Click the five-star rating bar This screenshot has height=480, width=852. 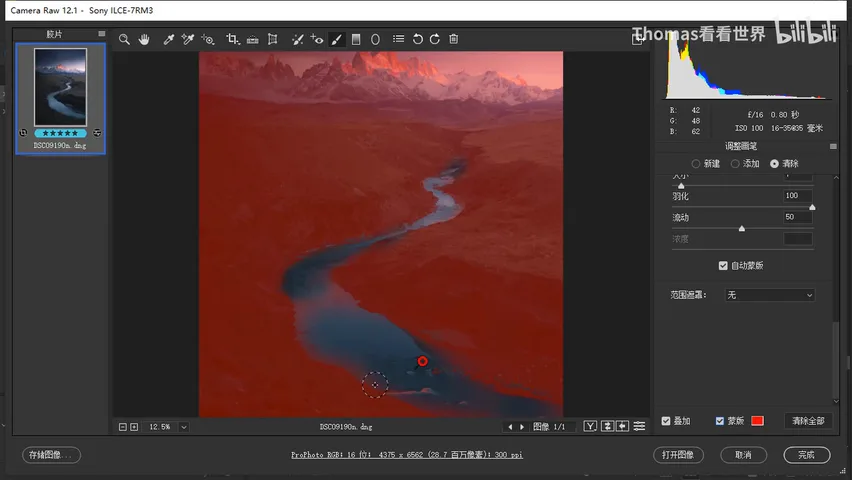point(60,133)
